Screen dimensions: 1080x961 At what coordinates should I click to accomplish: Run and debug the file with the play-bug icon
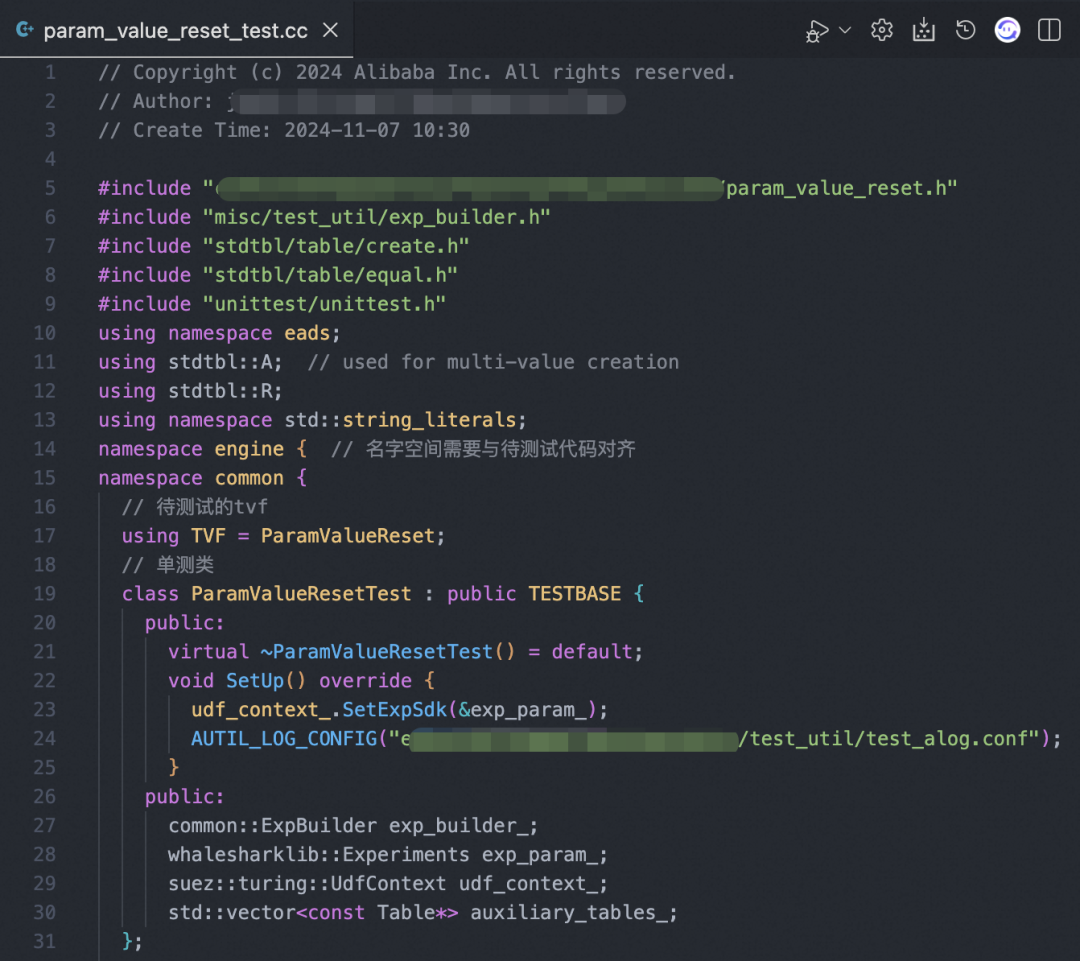click(817, 31)
